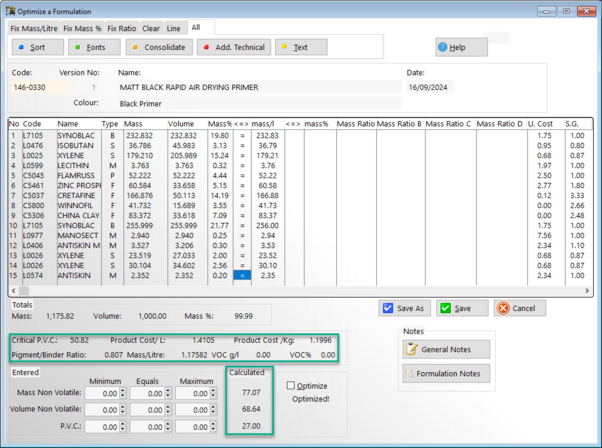The width and height of the screenshot is (602, 448).
Task: Click Mass Non Volatile Maximum spinner arrows
Action: tap(213, 393)
